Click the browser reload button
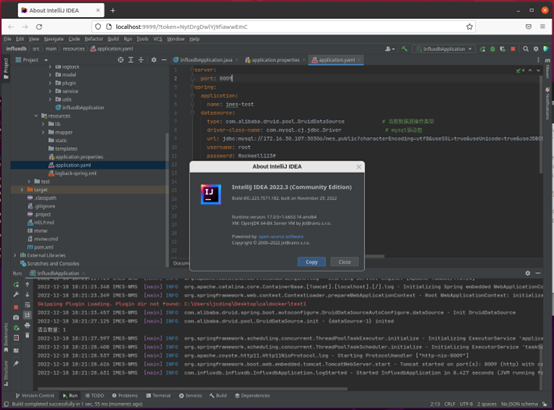Screen dimensions: 554x410 point(39,27)
